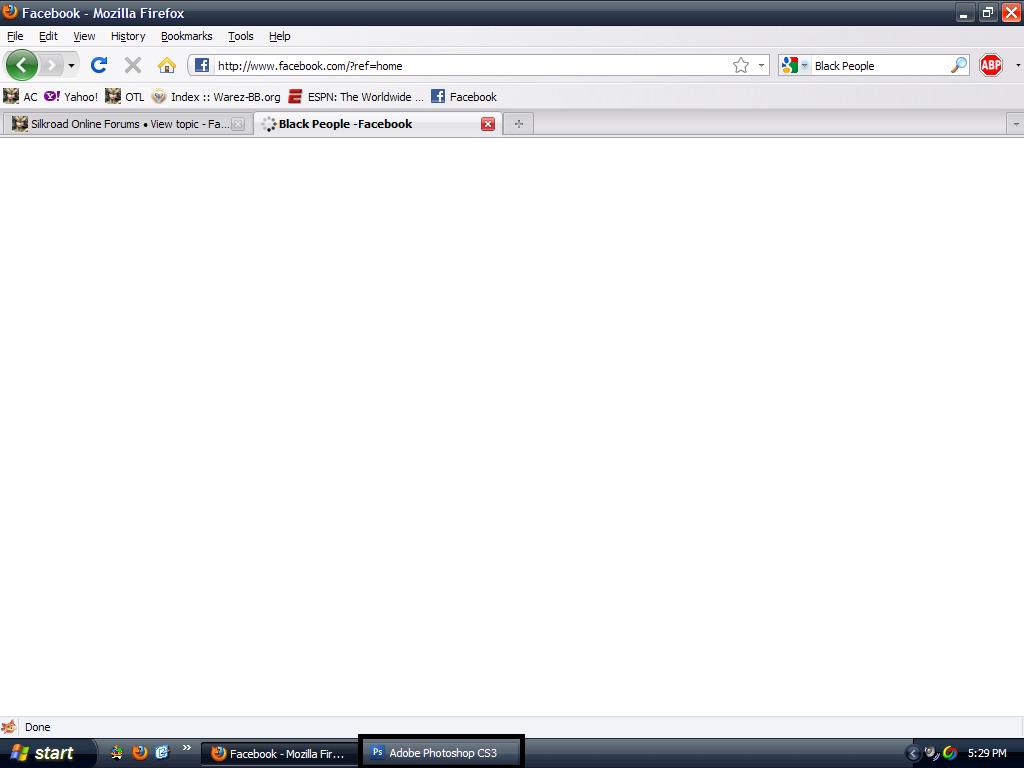Open the Tools menu

coord(240,36)
